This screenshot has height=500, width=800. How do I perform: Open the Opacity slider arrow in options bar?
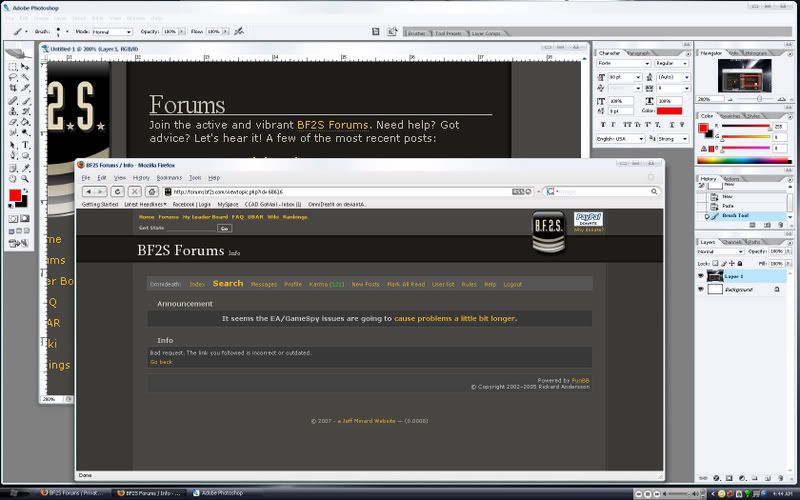point(182,32)
